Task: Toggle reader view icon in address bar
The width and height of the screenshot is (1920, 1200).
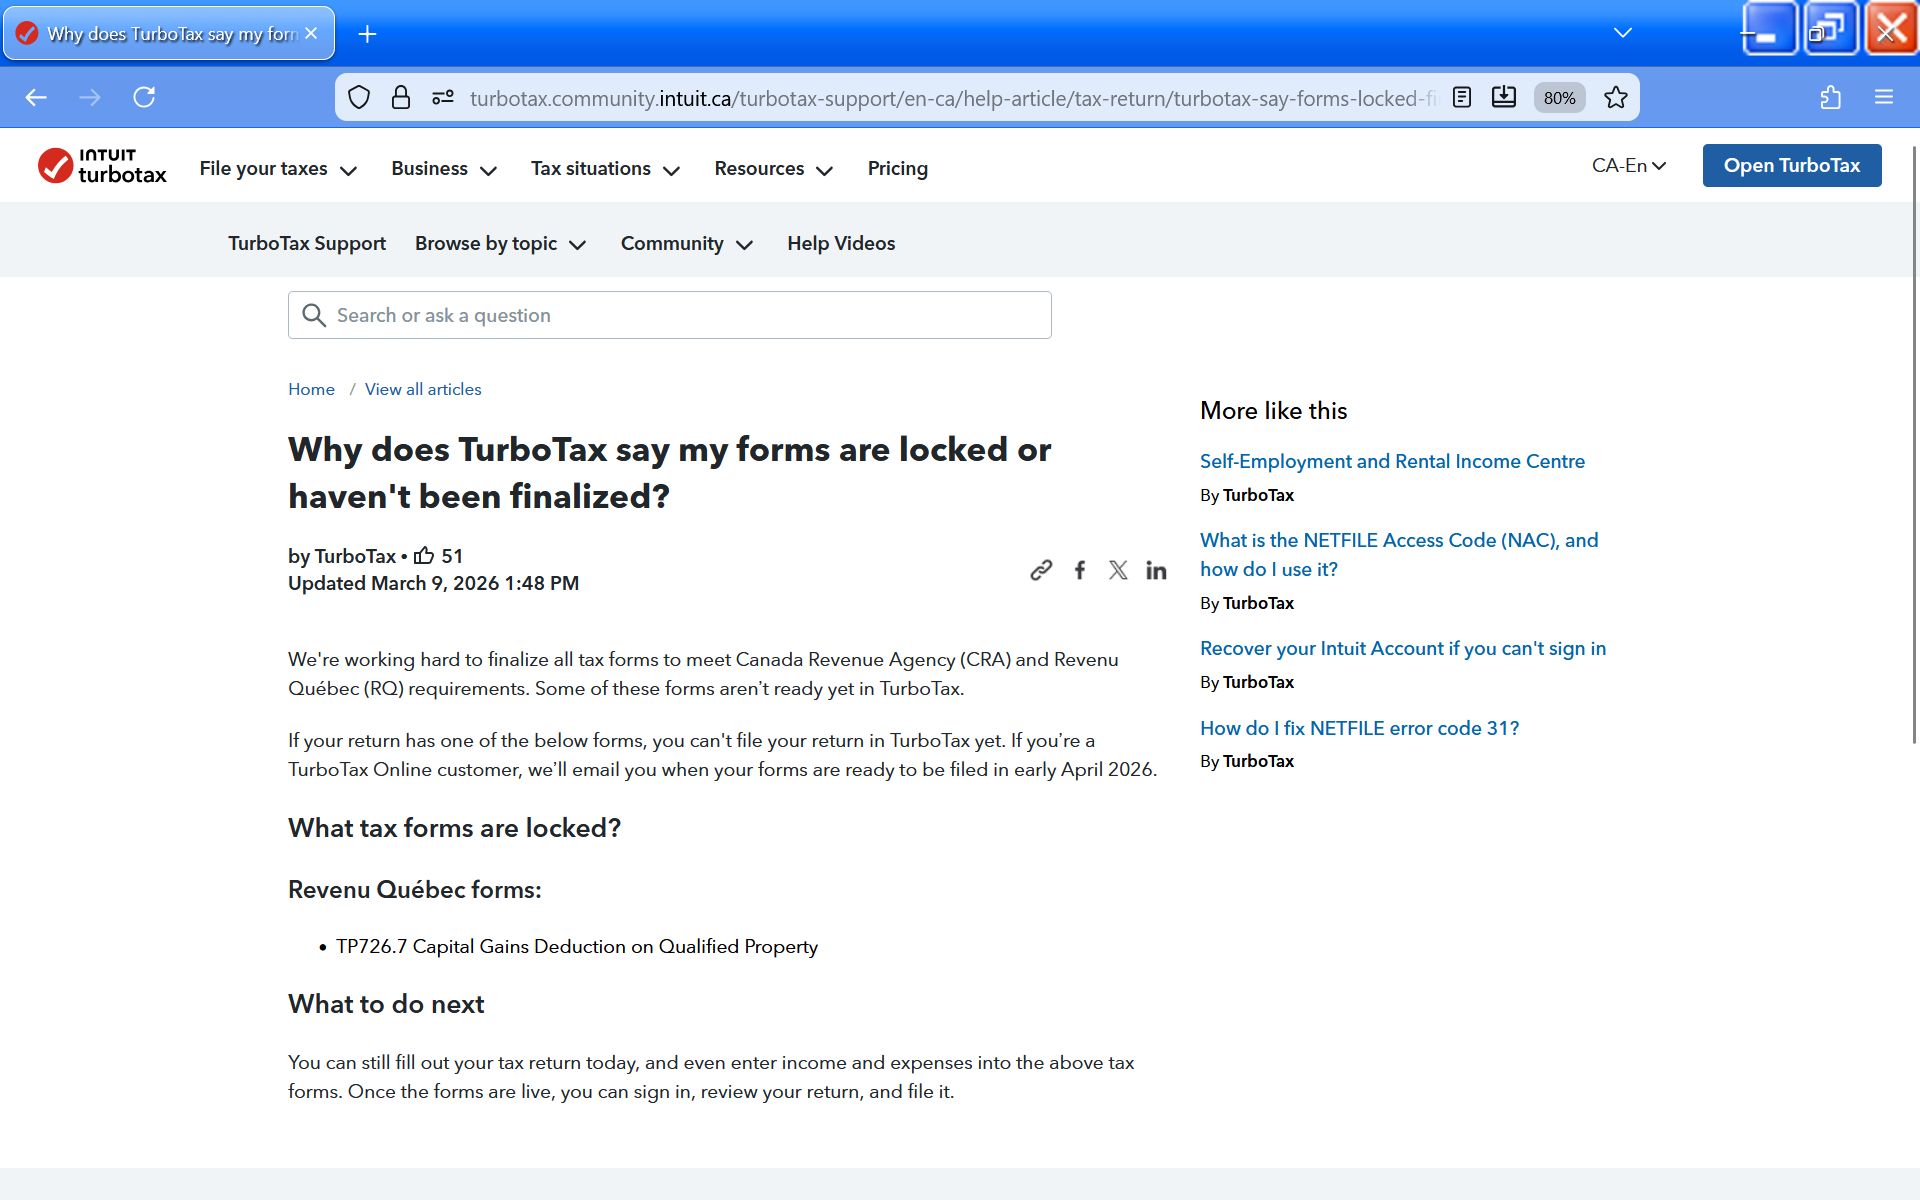Action: 1462,97
